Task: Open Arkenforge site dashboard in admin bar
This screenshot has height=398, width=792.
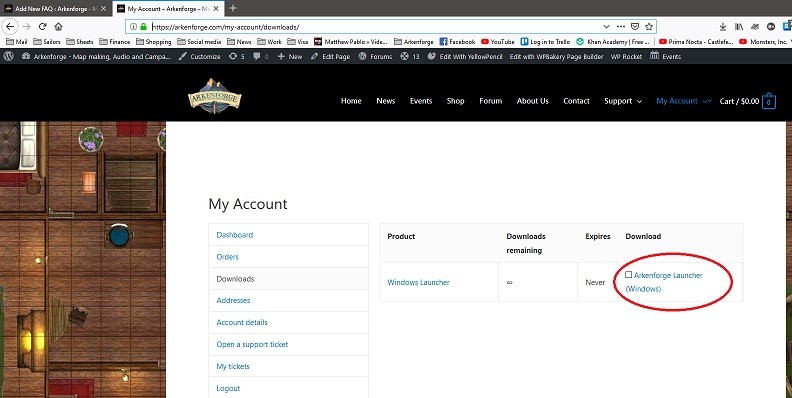Action: [96, 57]
